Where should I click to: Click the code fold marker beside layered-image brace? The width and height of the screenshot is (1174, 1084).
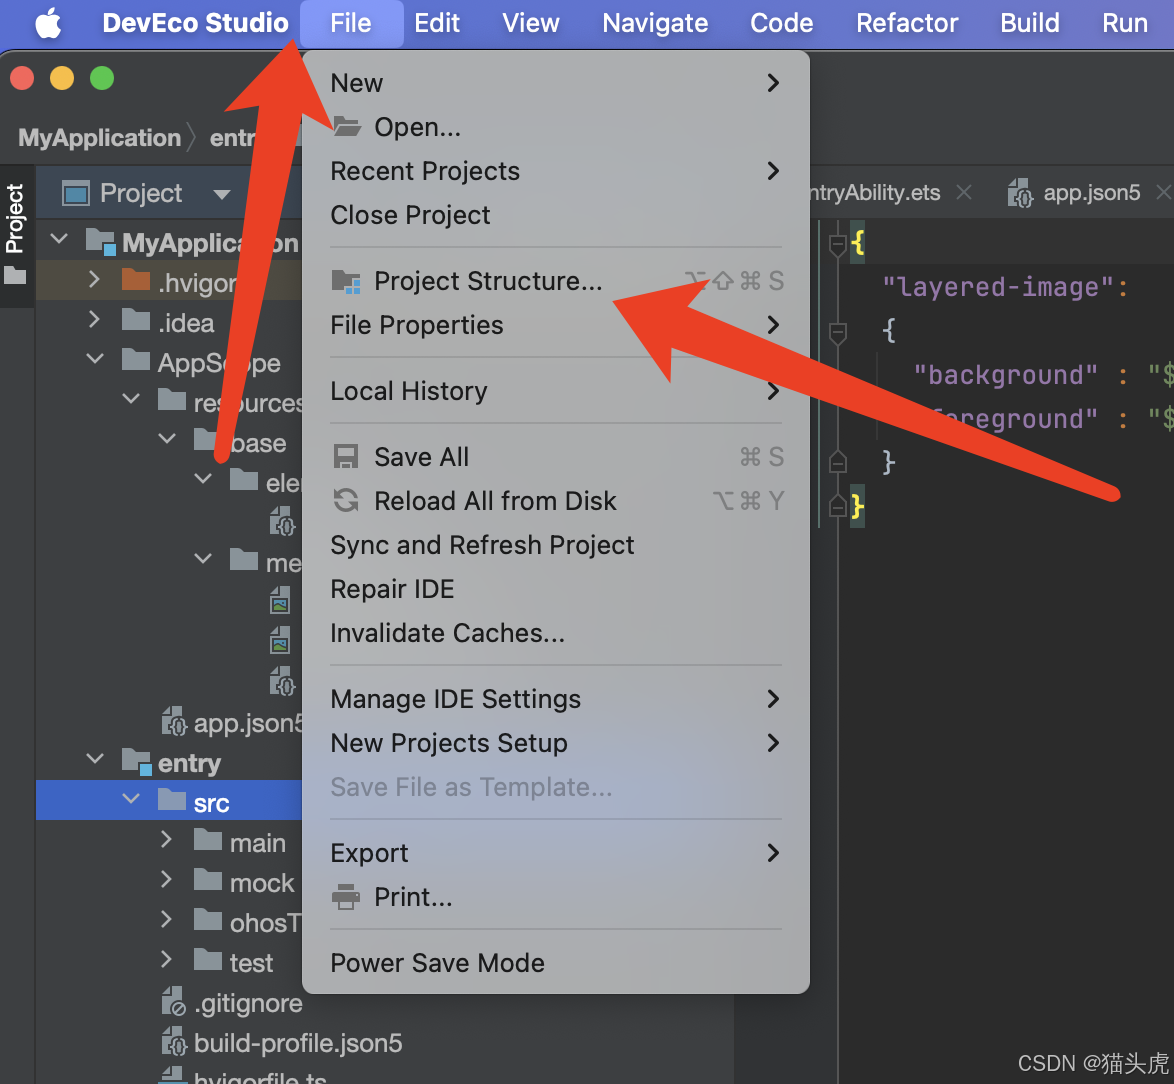pyautogui.click(x=838, y=332)
